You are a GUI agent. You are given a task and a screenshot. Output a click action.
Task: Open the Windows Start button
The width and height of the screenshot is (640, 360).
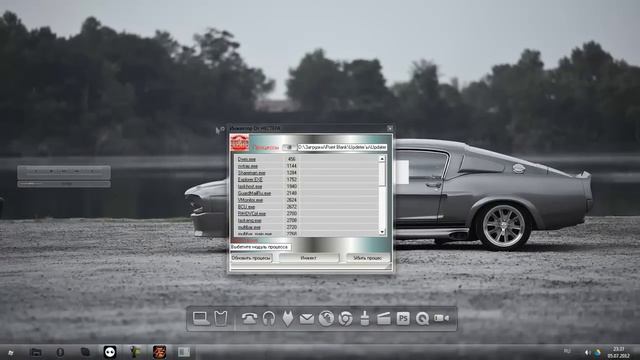11,352
